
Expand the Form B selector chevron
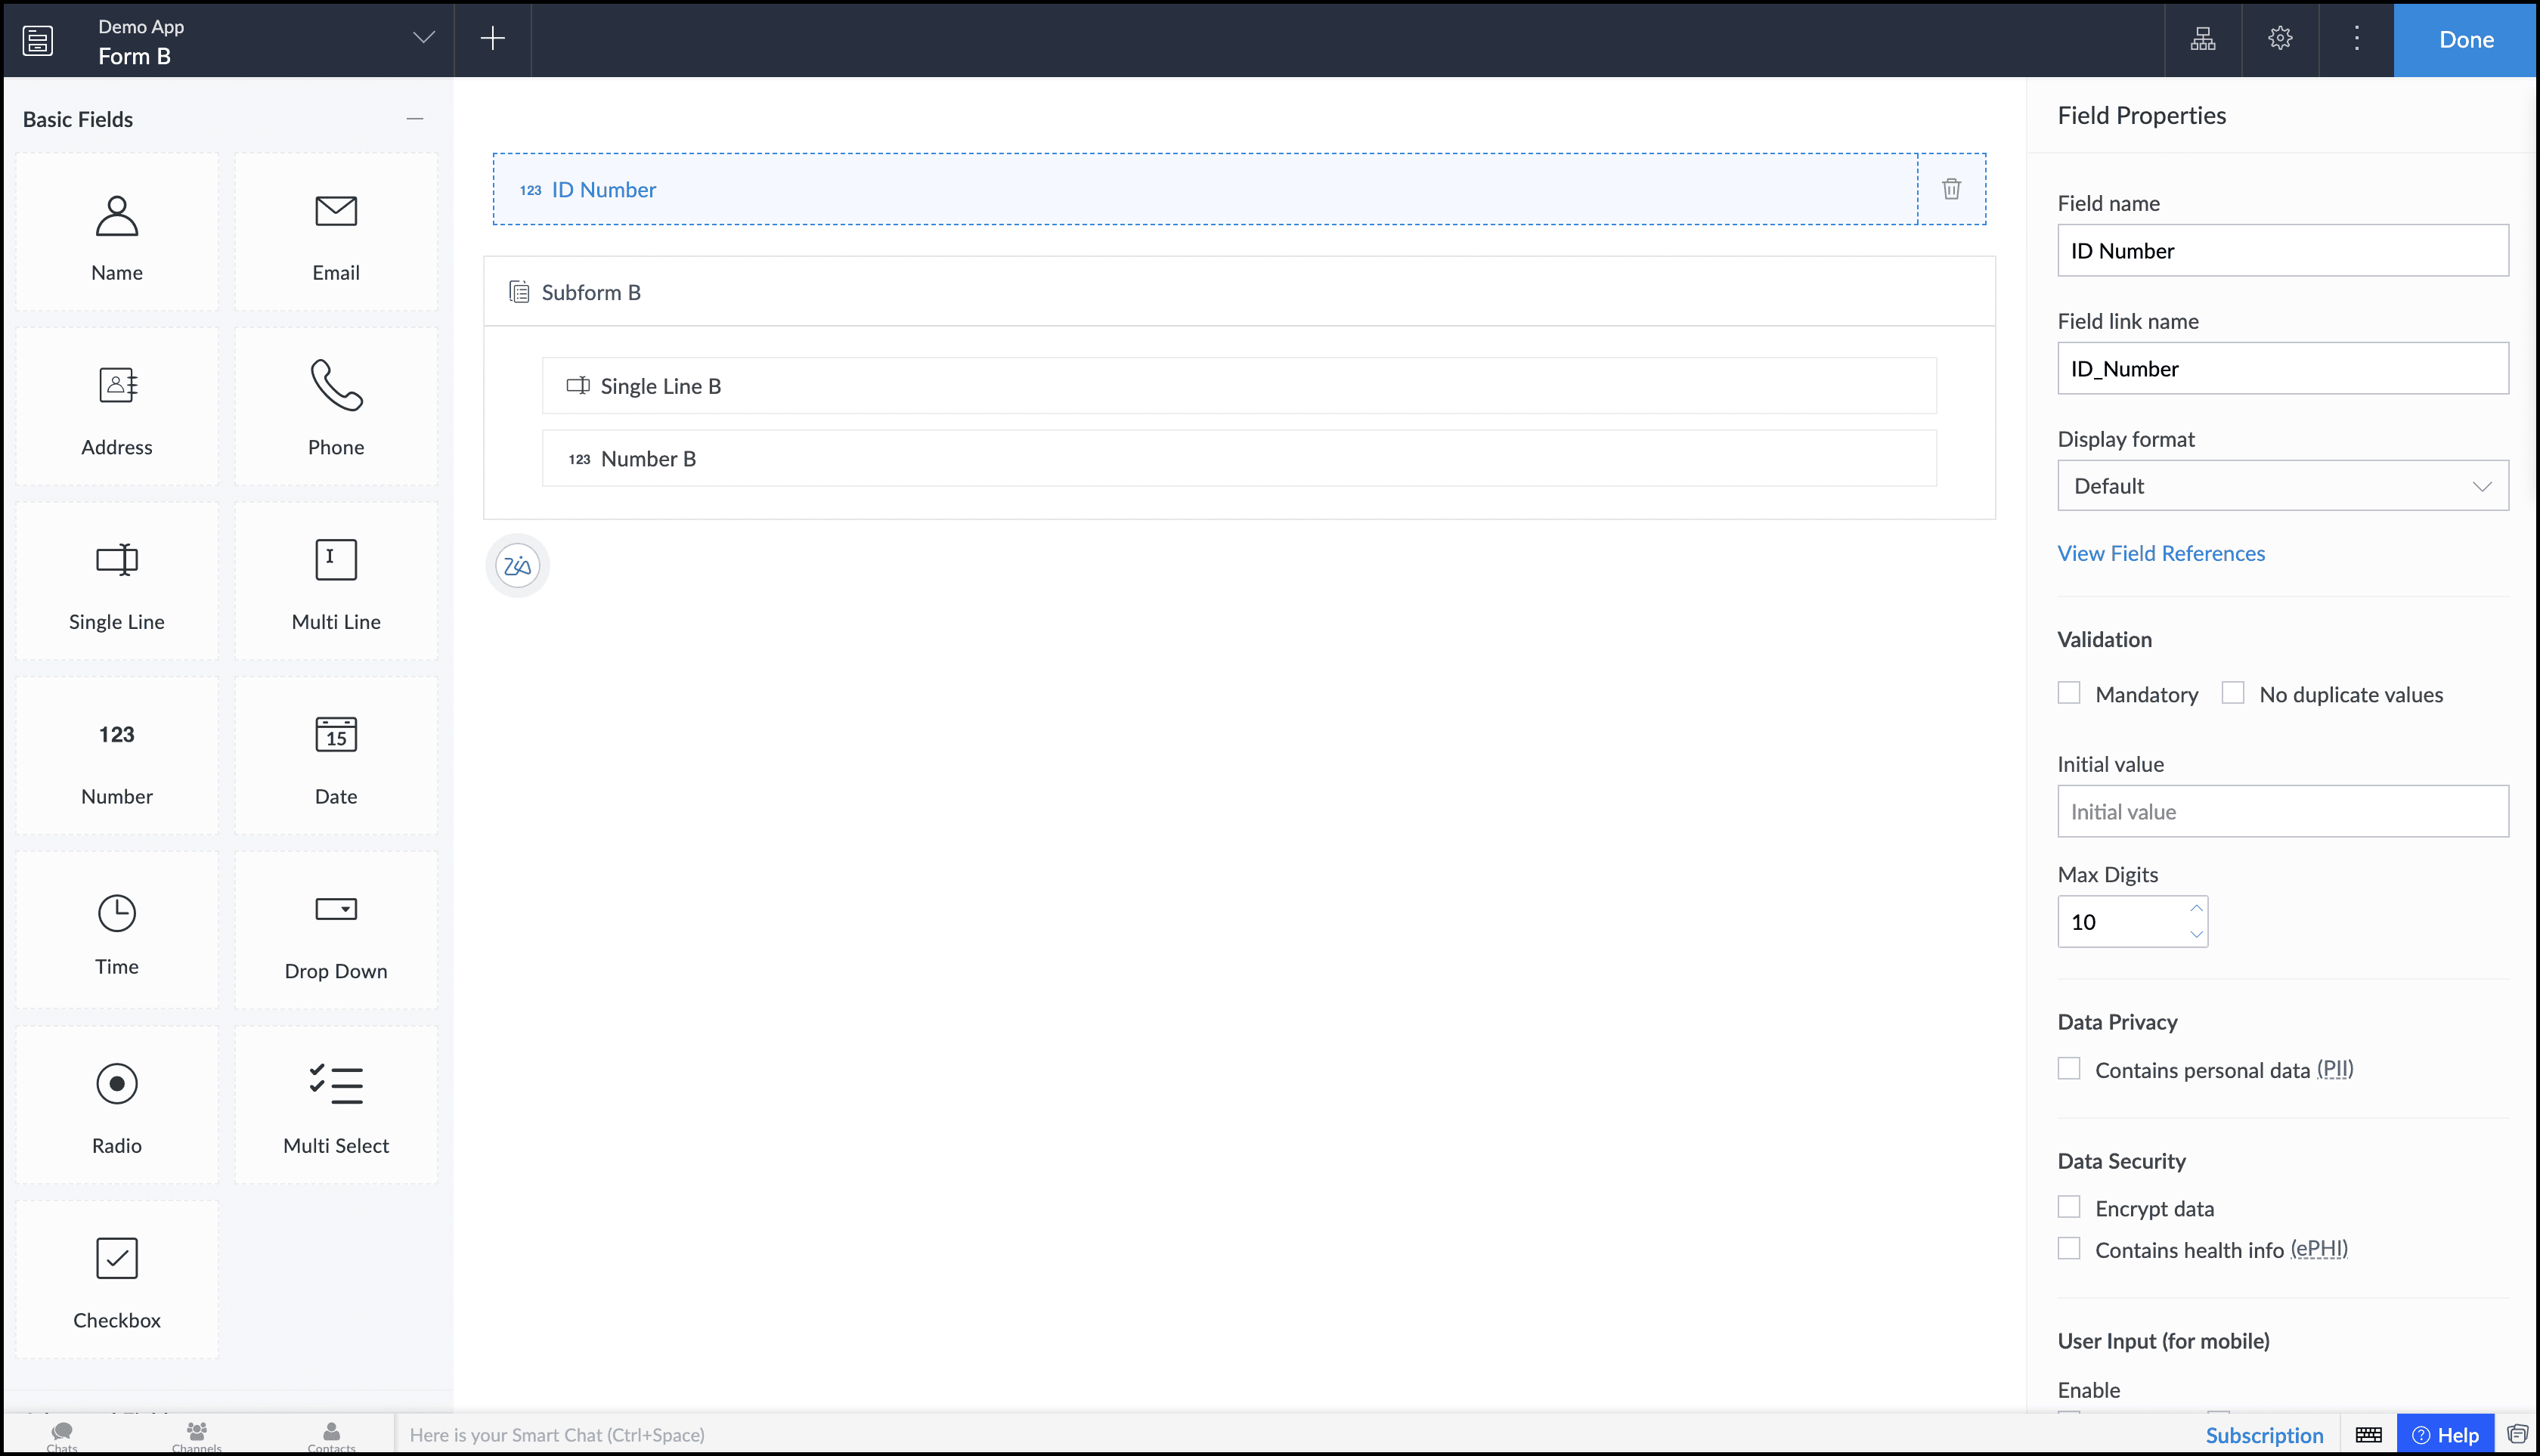click(x=424, y=38)
